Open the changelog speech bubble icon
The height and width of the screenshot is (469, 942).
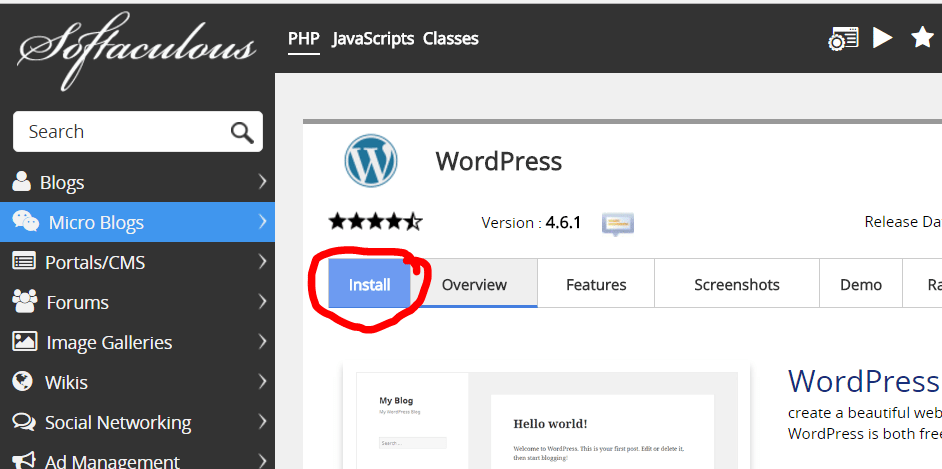click(x=618, y=223)
